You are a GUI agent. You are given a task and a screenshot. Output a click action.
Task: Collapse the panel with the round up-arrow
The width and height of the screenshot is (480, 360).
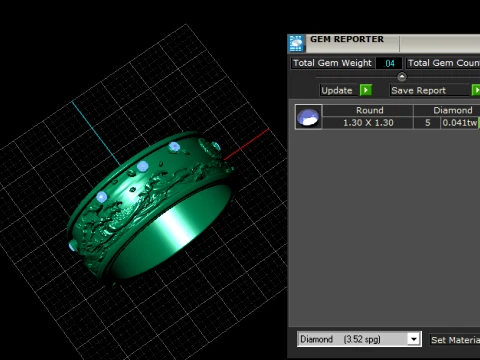[402, 77]
